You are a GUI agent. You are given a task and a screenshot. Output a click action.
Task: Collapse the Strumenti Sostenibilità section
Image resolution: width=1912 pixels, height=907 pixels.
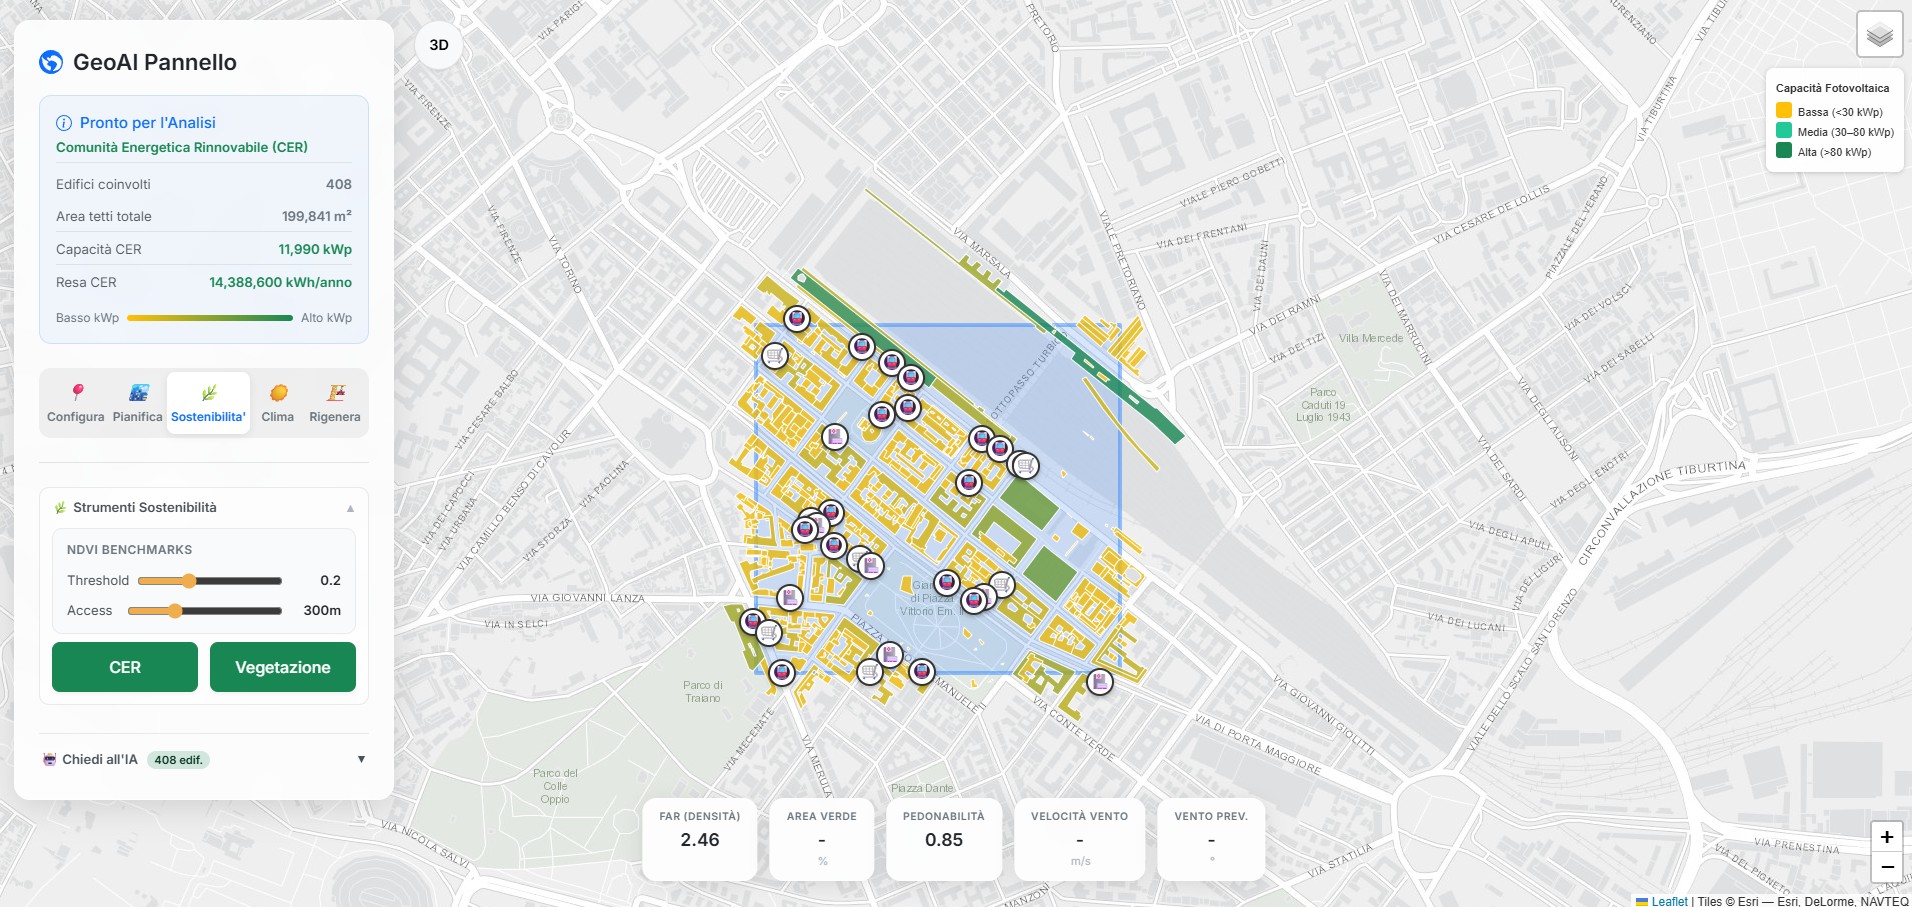pyautogui.click(x=350, y=508)
